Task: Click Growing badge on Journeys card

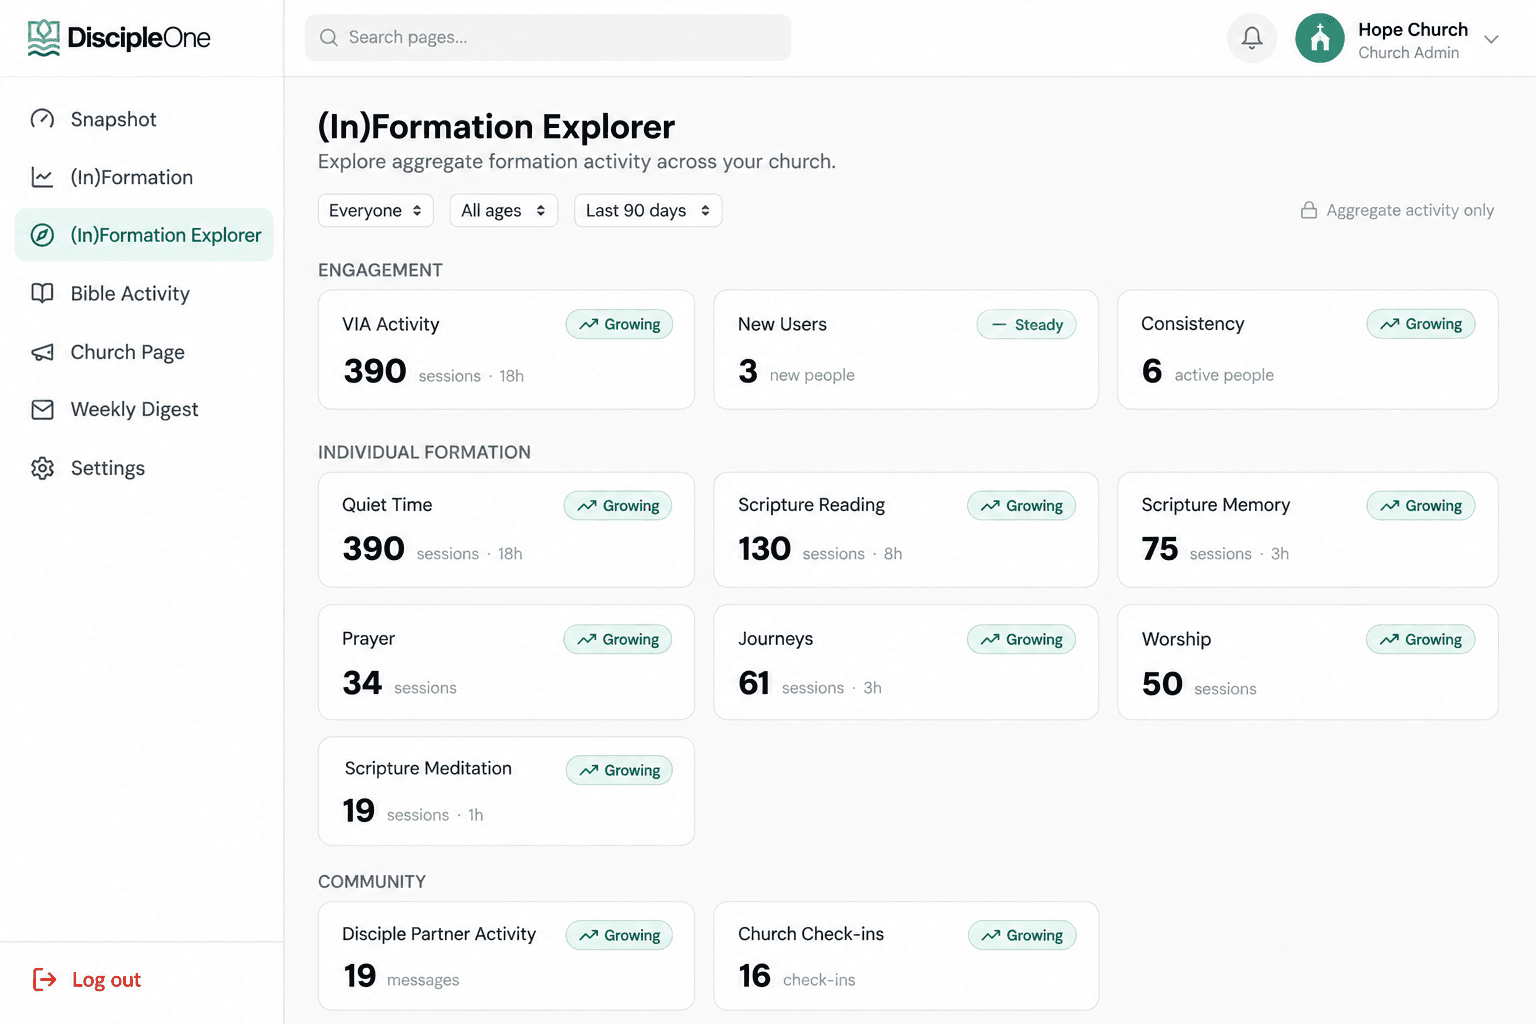Action: [1022, 639]
